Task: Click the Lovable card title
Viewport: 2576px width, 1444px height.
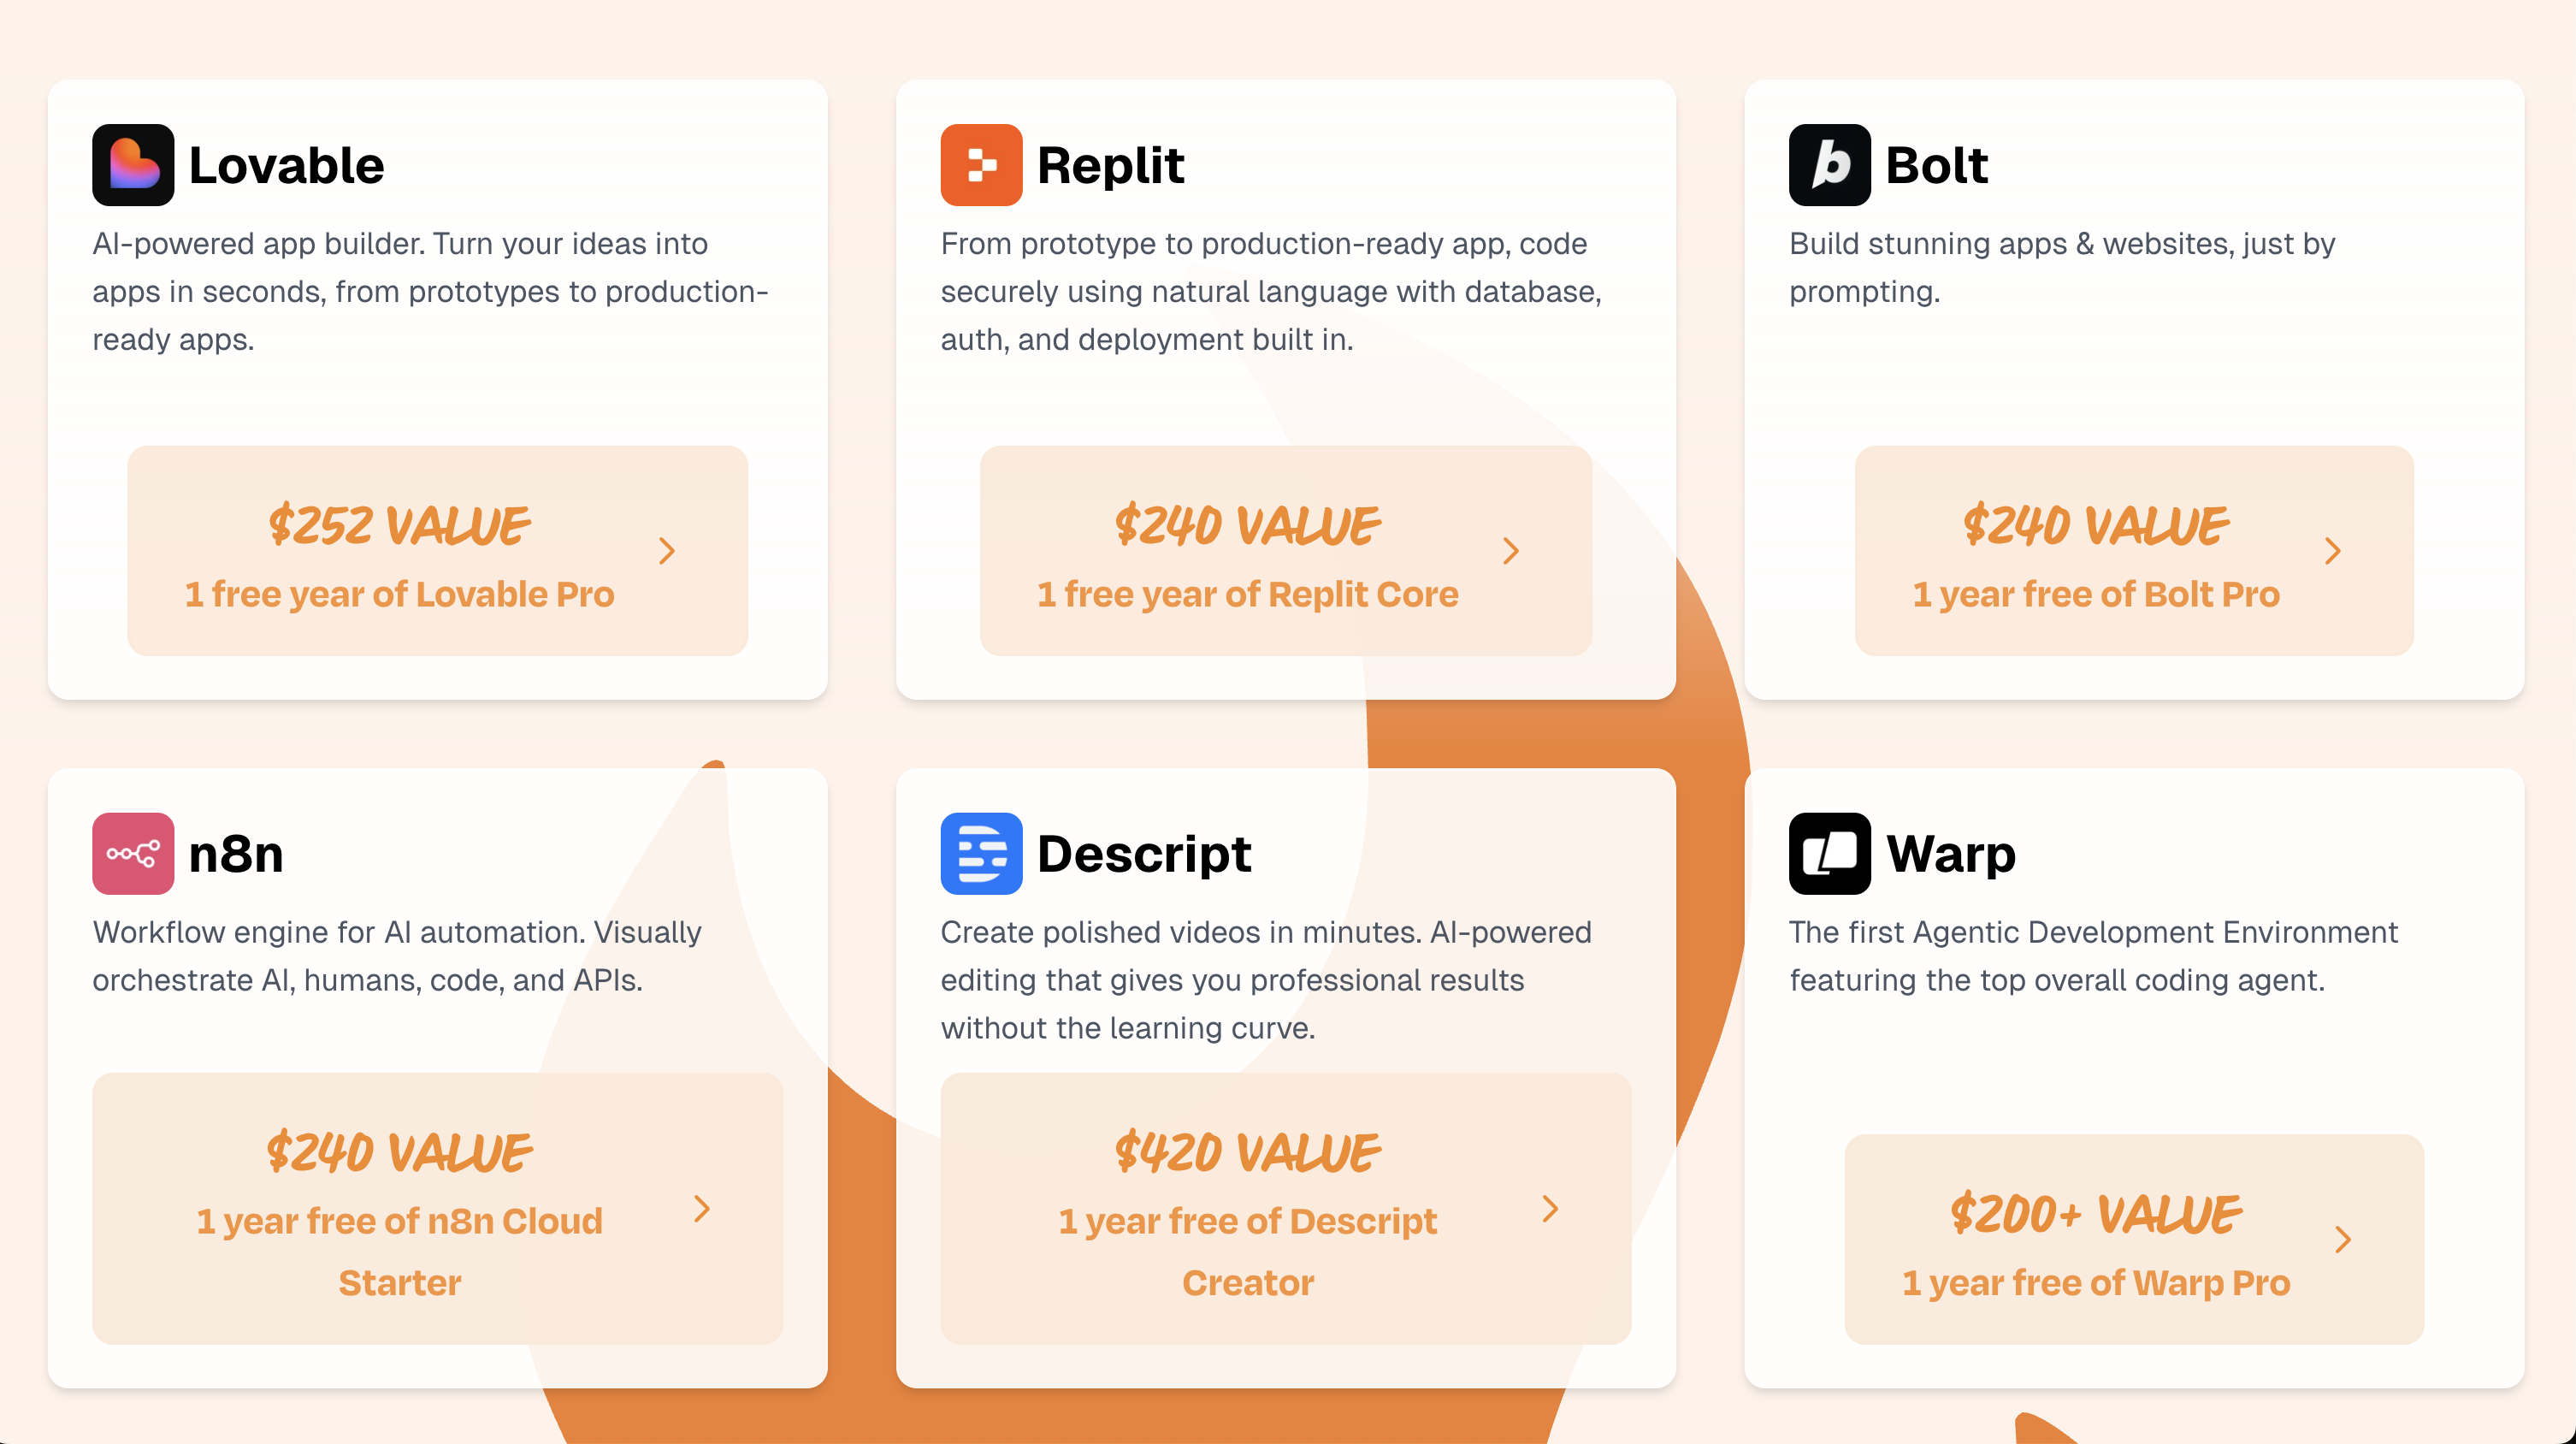Action: pos(286,165)
